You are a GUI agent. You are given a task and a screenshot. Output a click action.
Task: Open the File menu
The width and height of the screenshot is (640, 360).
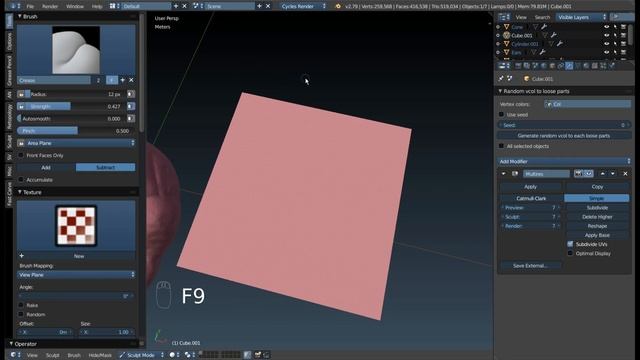click(x=30, y=6)
